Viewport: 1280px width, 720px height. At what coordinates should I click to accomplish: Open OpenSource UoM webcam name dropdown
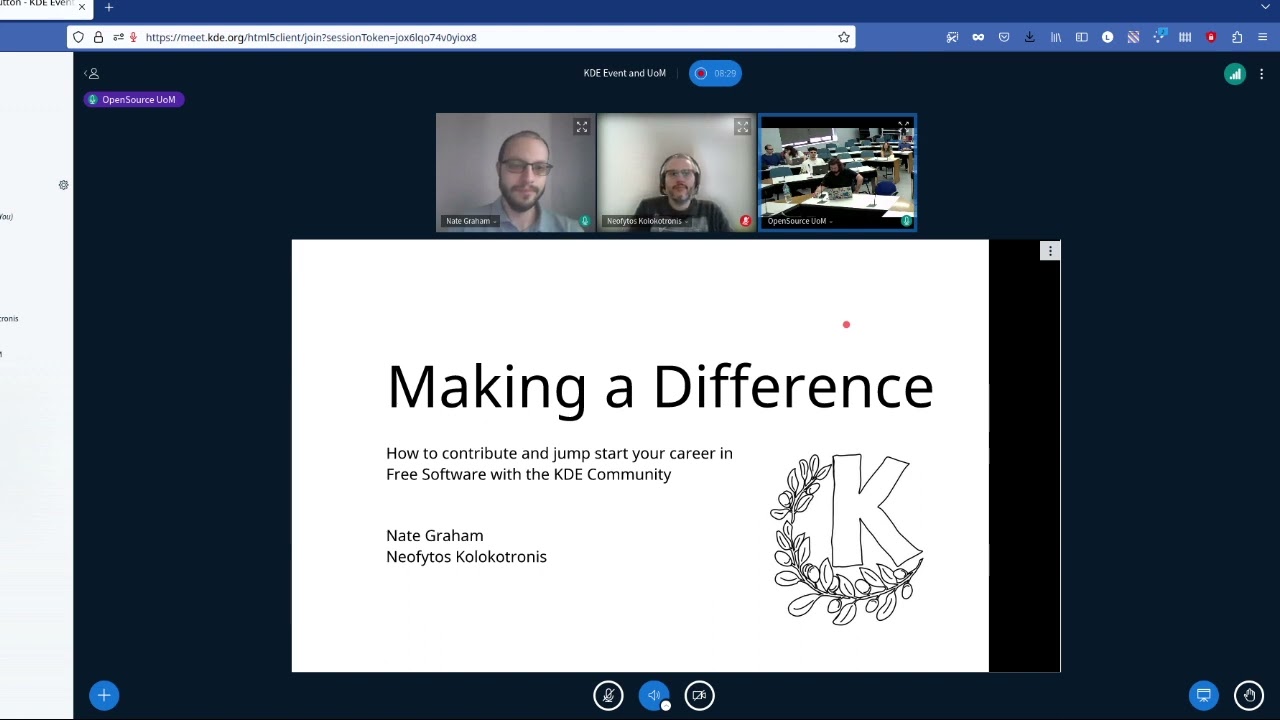tap(799, 221)
